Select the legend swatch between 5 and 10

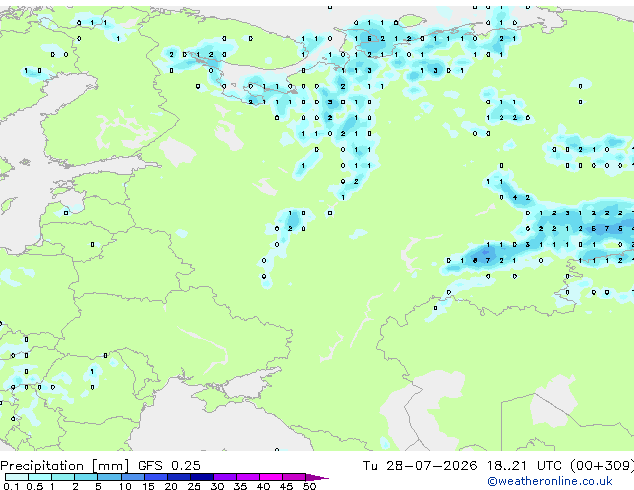[x=109, y=477]
